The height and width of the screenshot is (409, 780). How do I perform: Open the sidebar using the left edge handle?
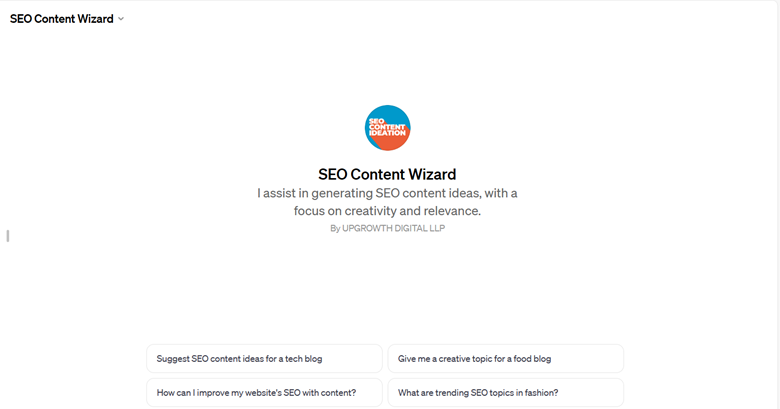click(x=7, y=236)
